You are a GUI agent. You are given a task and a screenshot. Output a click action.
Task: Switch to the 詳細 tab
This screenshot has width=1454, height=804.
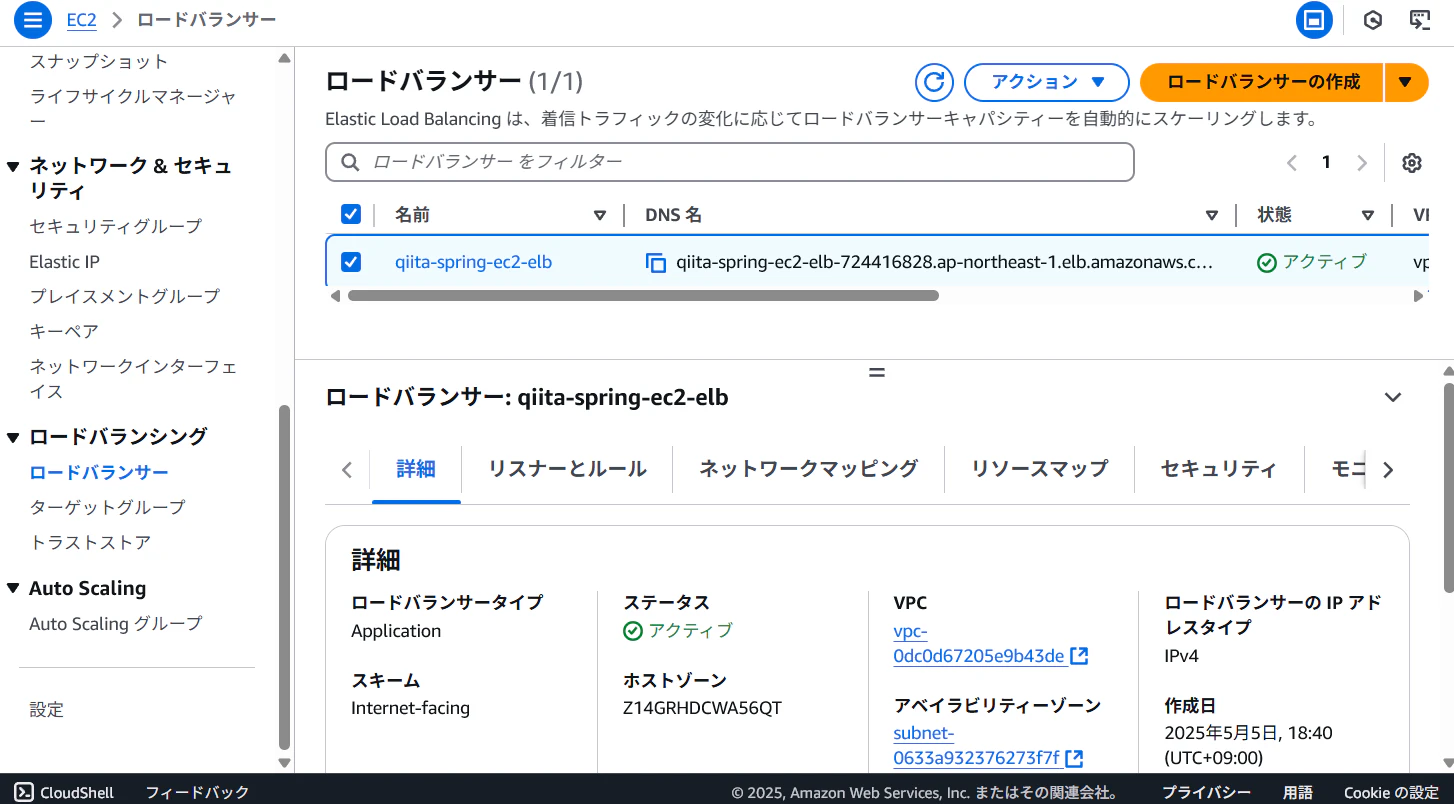[x=416, y=469]
